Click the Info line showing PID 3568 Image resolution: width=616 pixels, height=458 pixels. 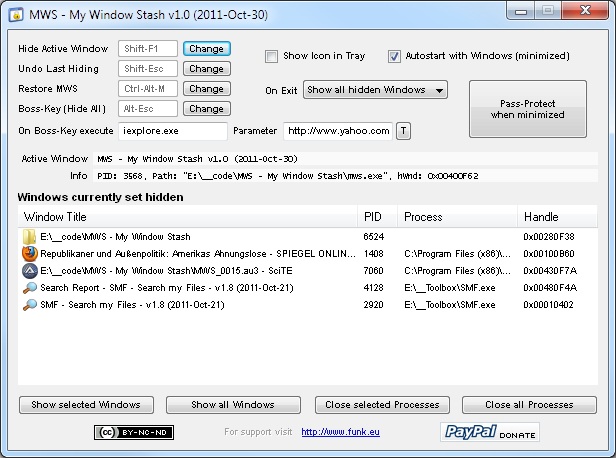click(345, 176)
